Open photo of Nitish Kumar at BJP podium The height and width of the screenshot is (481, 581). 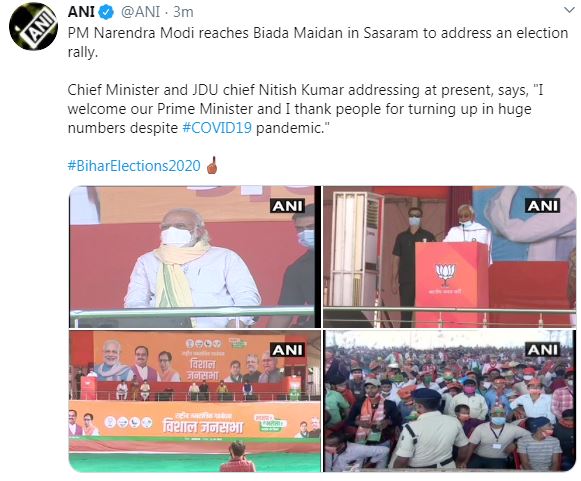coord(449,257)
